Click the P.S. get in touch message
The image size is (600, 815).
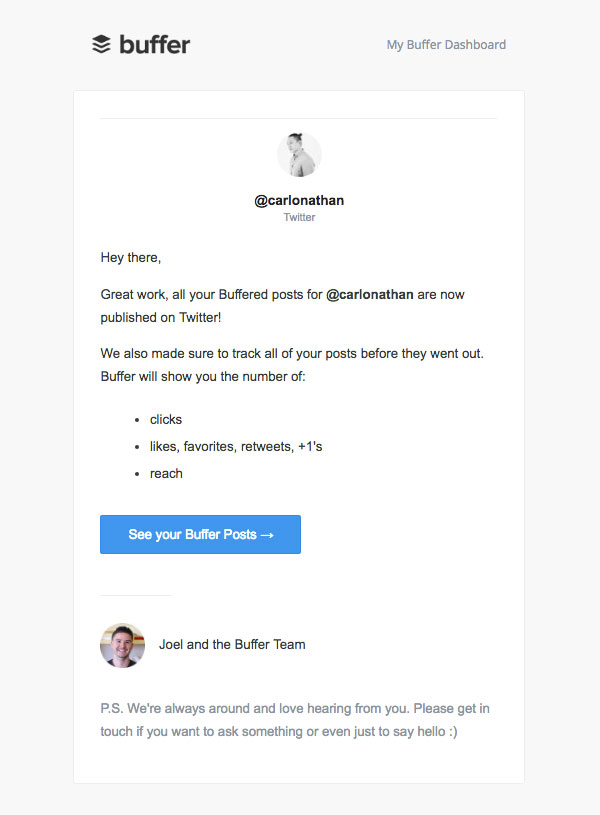click(x=295, y=720)
